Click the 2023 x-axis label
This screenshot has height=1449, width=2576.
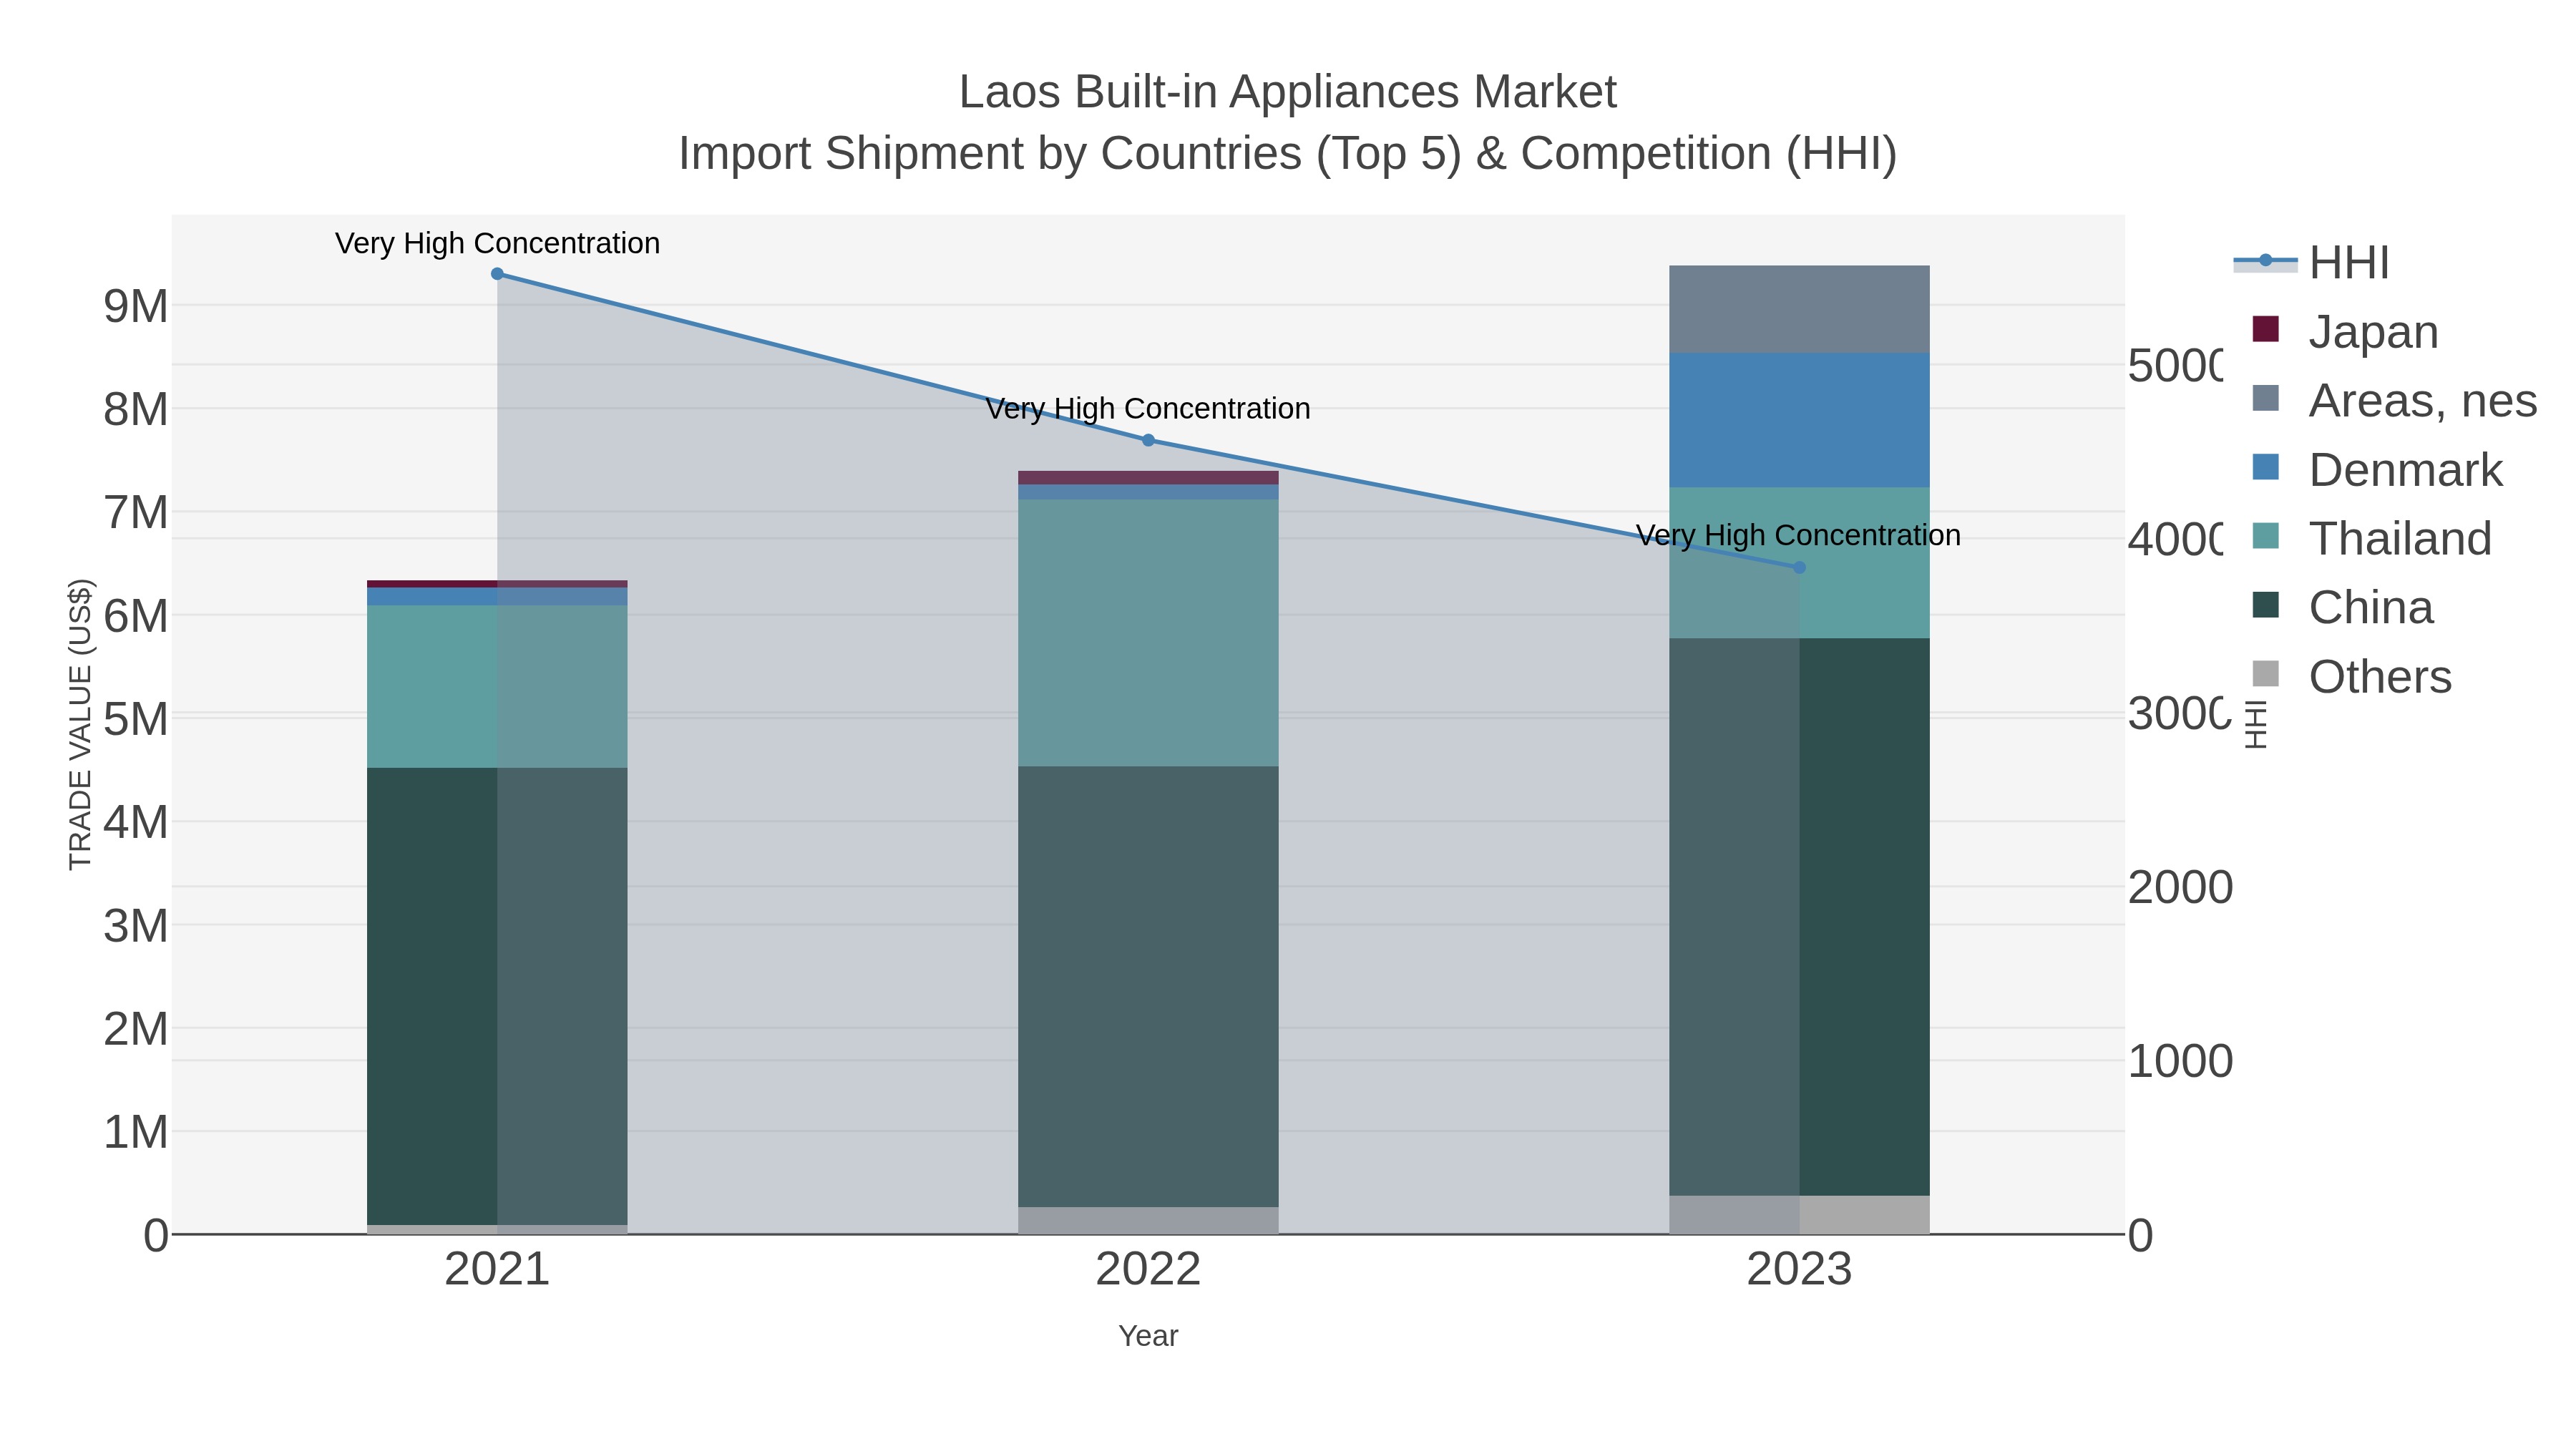(x=1799, y=1270)
